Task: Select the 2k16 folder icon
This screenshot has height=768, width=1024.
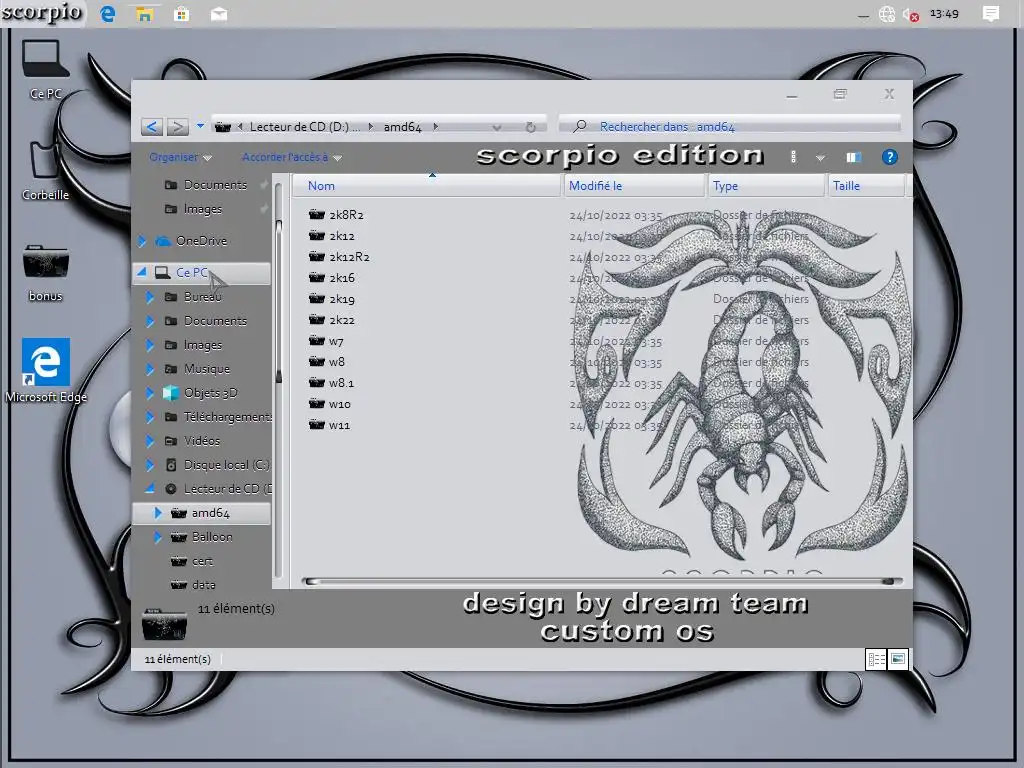Action: coord(317,278)
